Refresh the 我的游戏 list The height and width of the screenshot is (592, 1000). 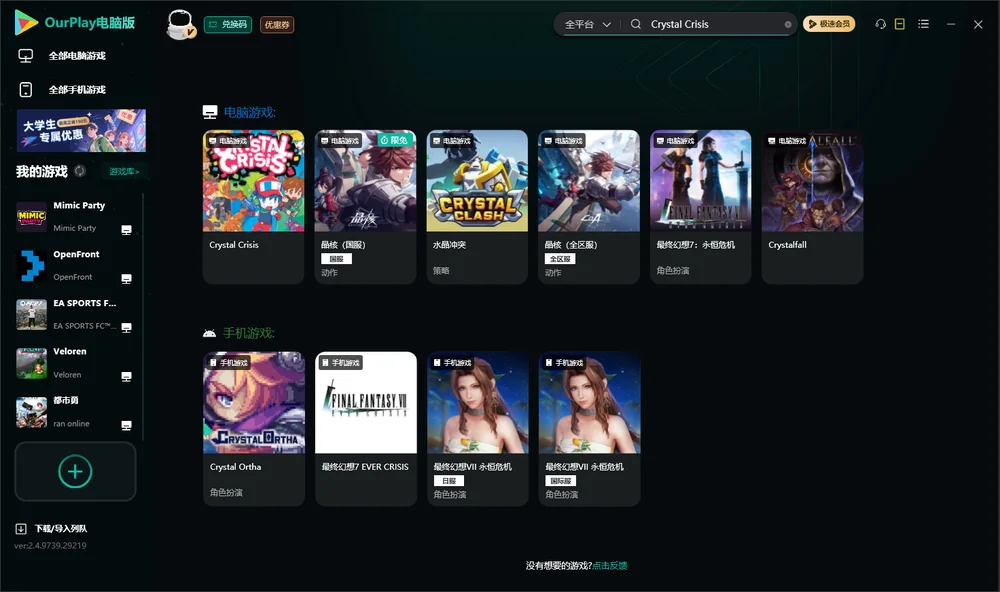[x=80, y=171]
